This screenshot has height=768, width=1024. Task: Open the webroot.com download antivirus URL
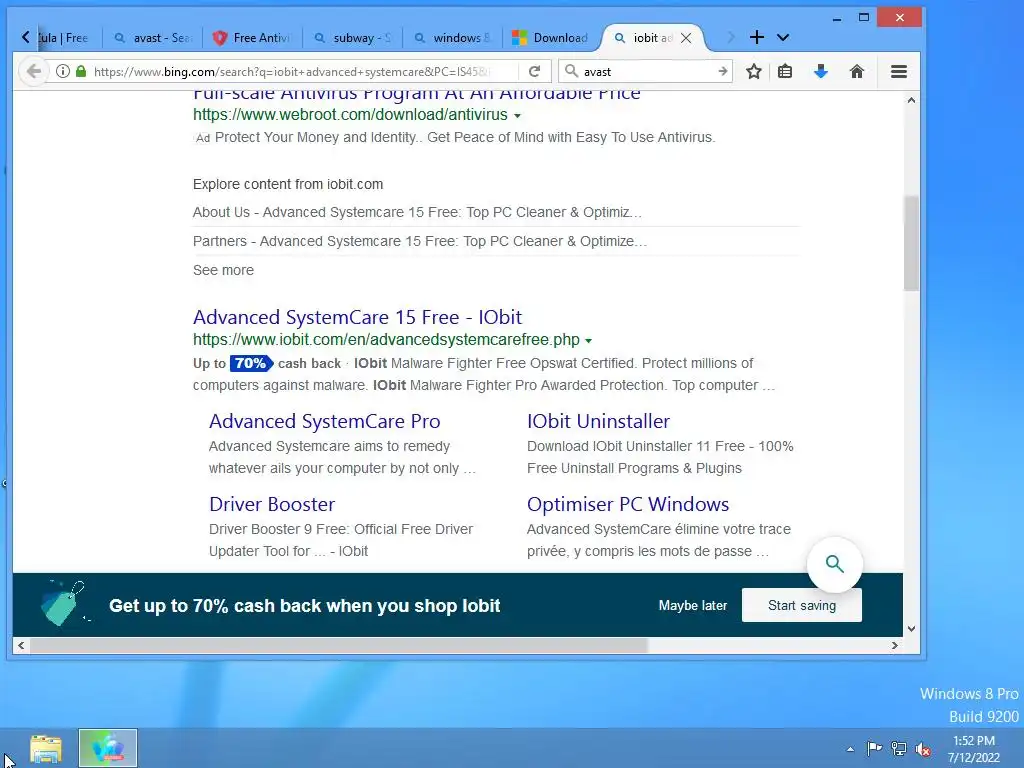pos(350,114)
